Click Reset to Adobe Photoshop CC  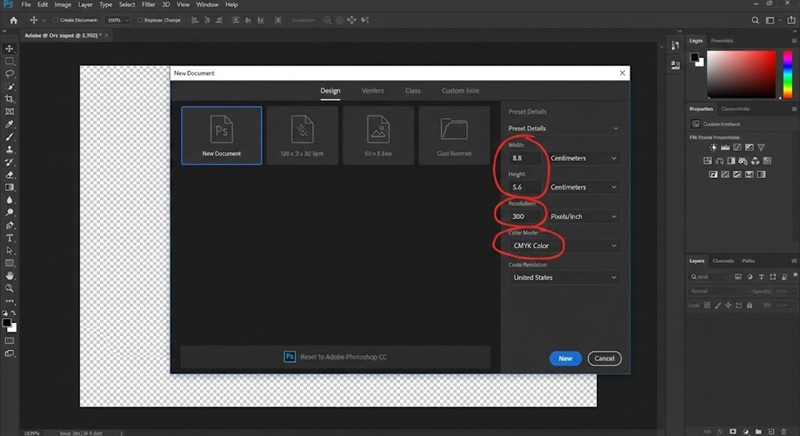click(x=335, y=357)
